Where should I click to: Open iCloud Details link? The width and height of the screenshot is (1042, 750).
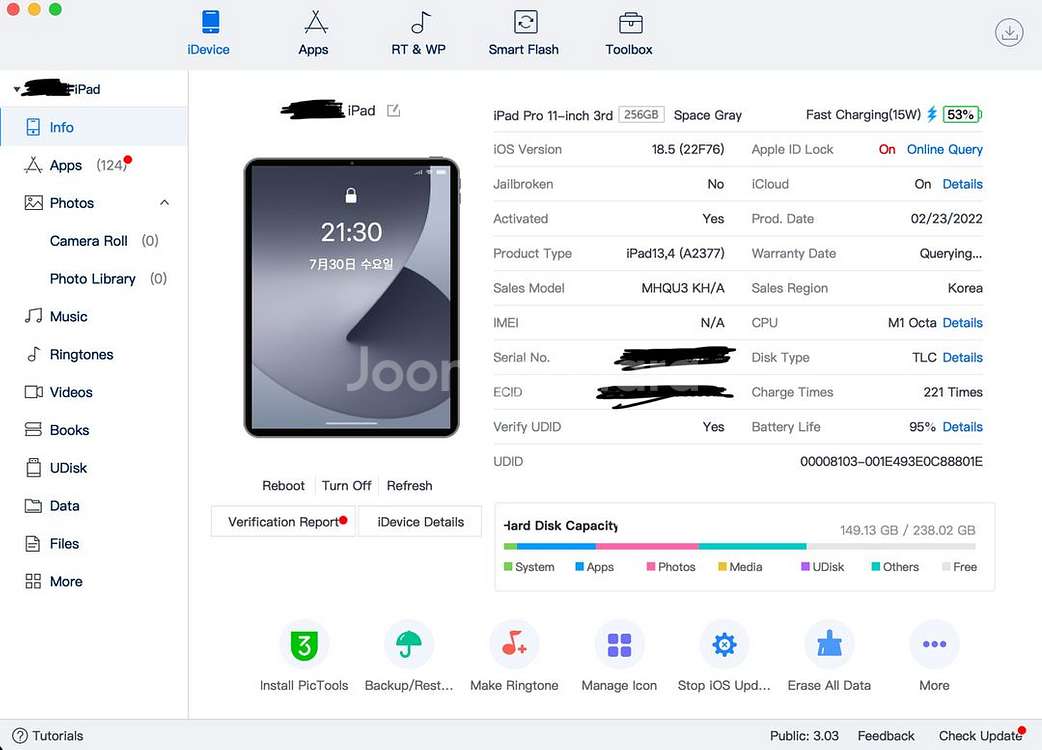coord(962,184)
